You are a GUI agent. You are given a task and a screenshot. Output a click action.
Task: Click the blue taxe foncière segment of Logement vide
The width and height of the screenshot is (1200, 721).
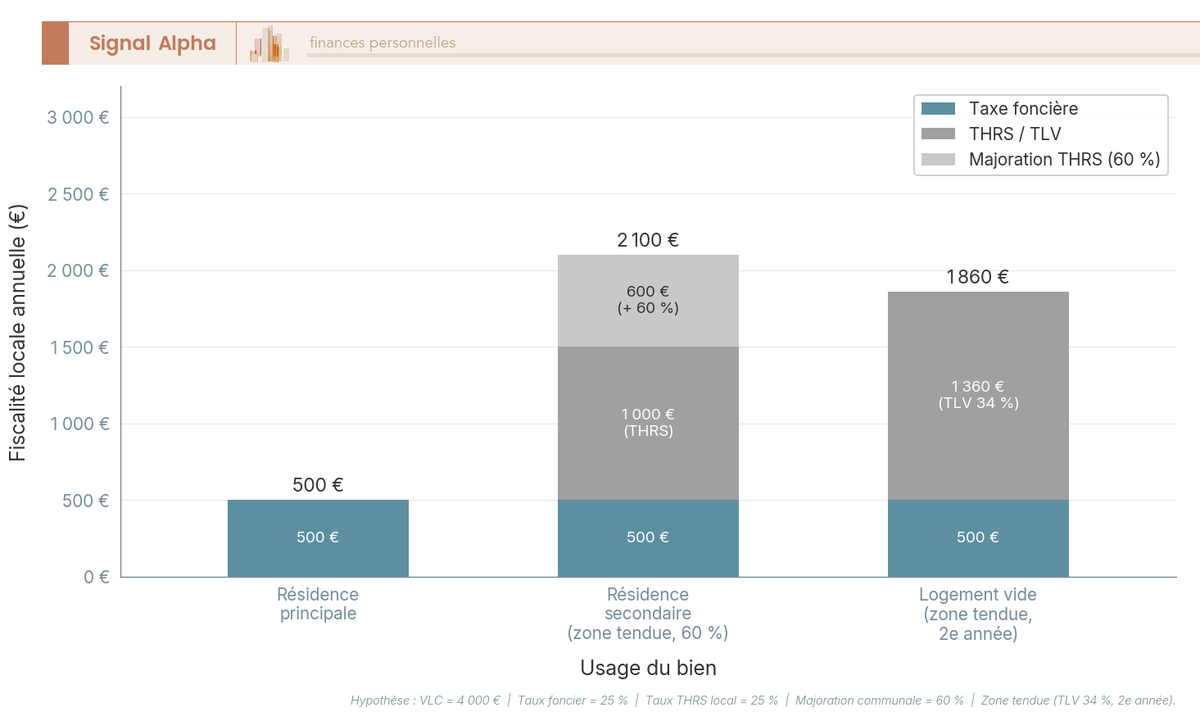[978, 538]
